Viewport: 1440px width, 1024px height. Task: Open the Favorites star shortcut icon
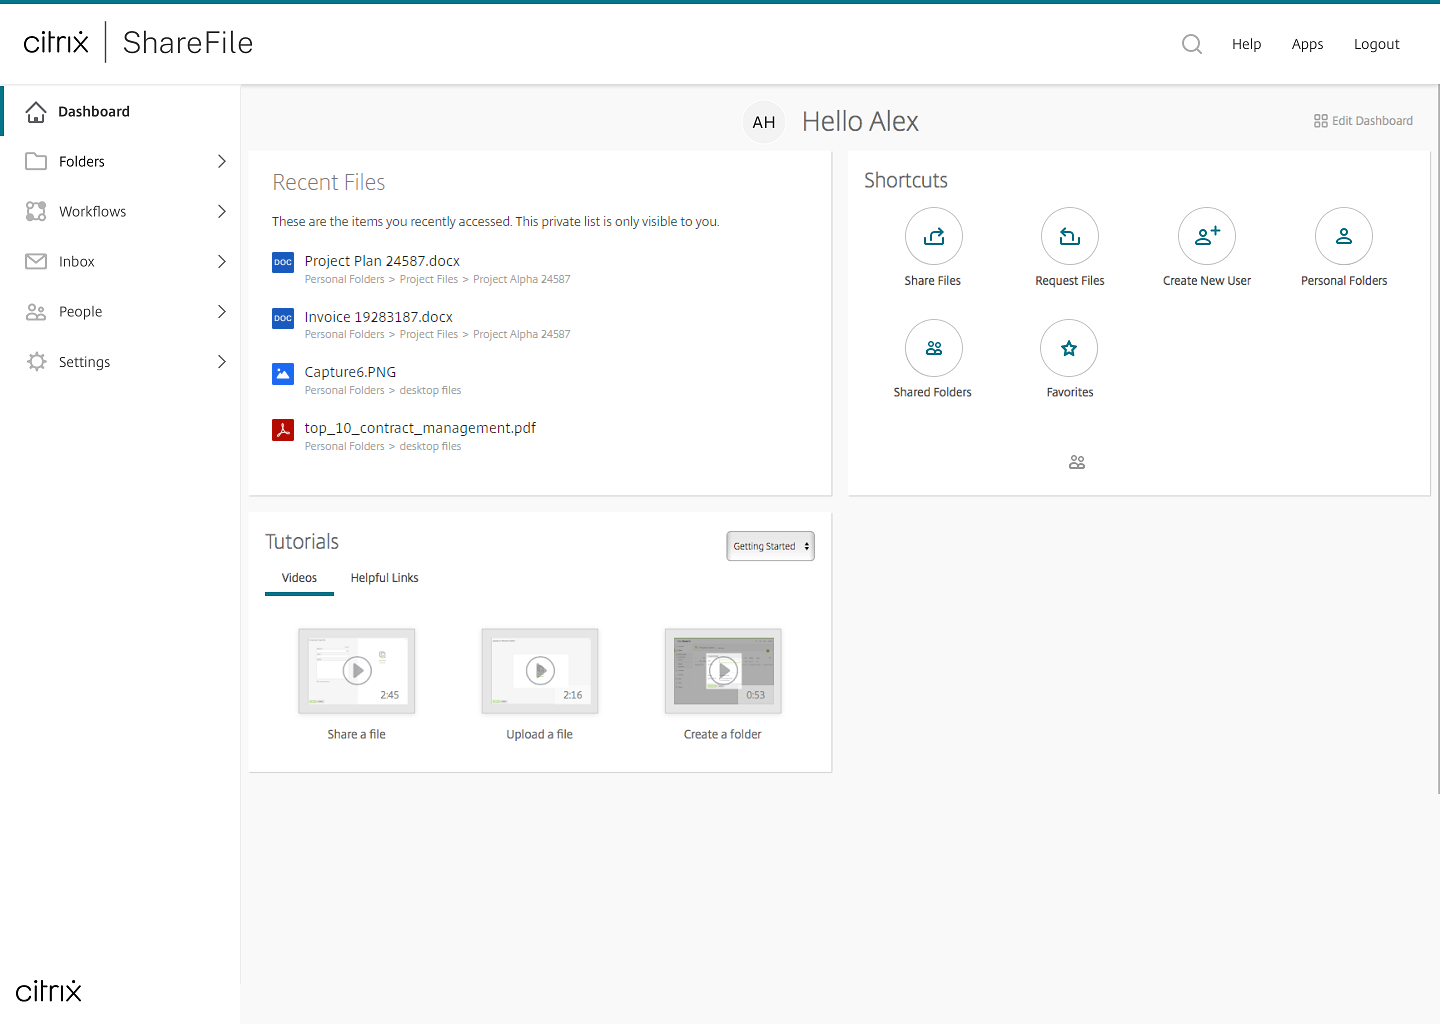coord(1069,348)
